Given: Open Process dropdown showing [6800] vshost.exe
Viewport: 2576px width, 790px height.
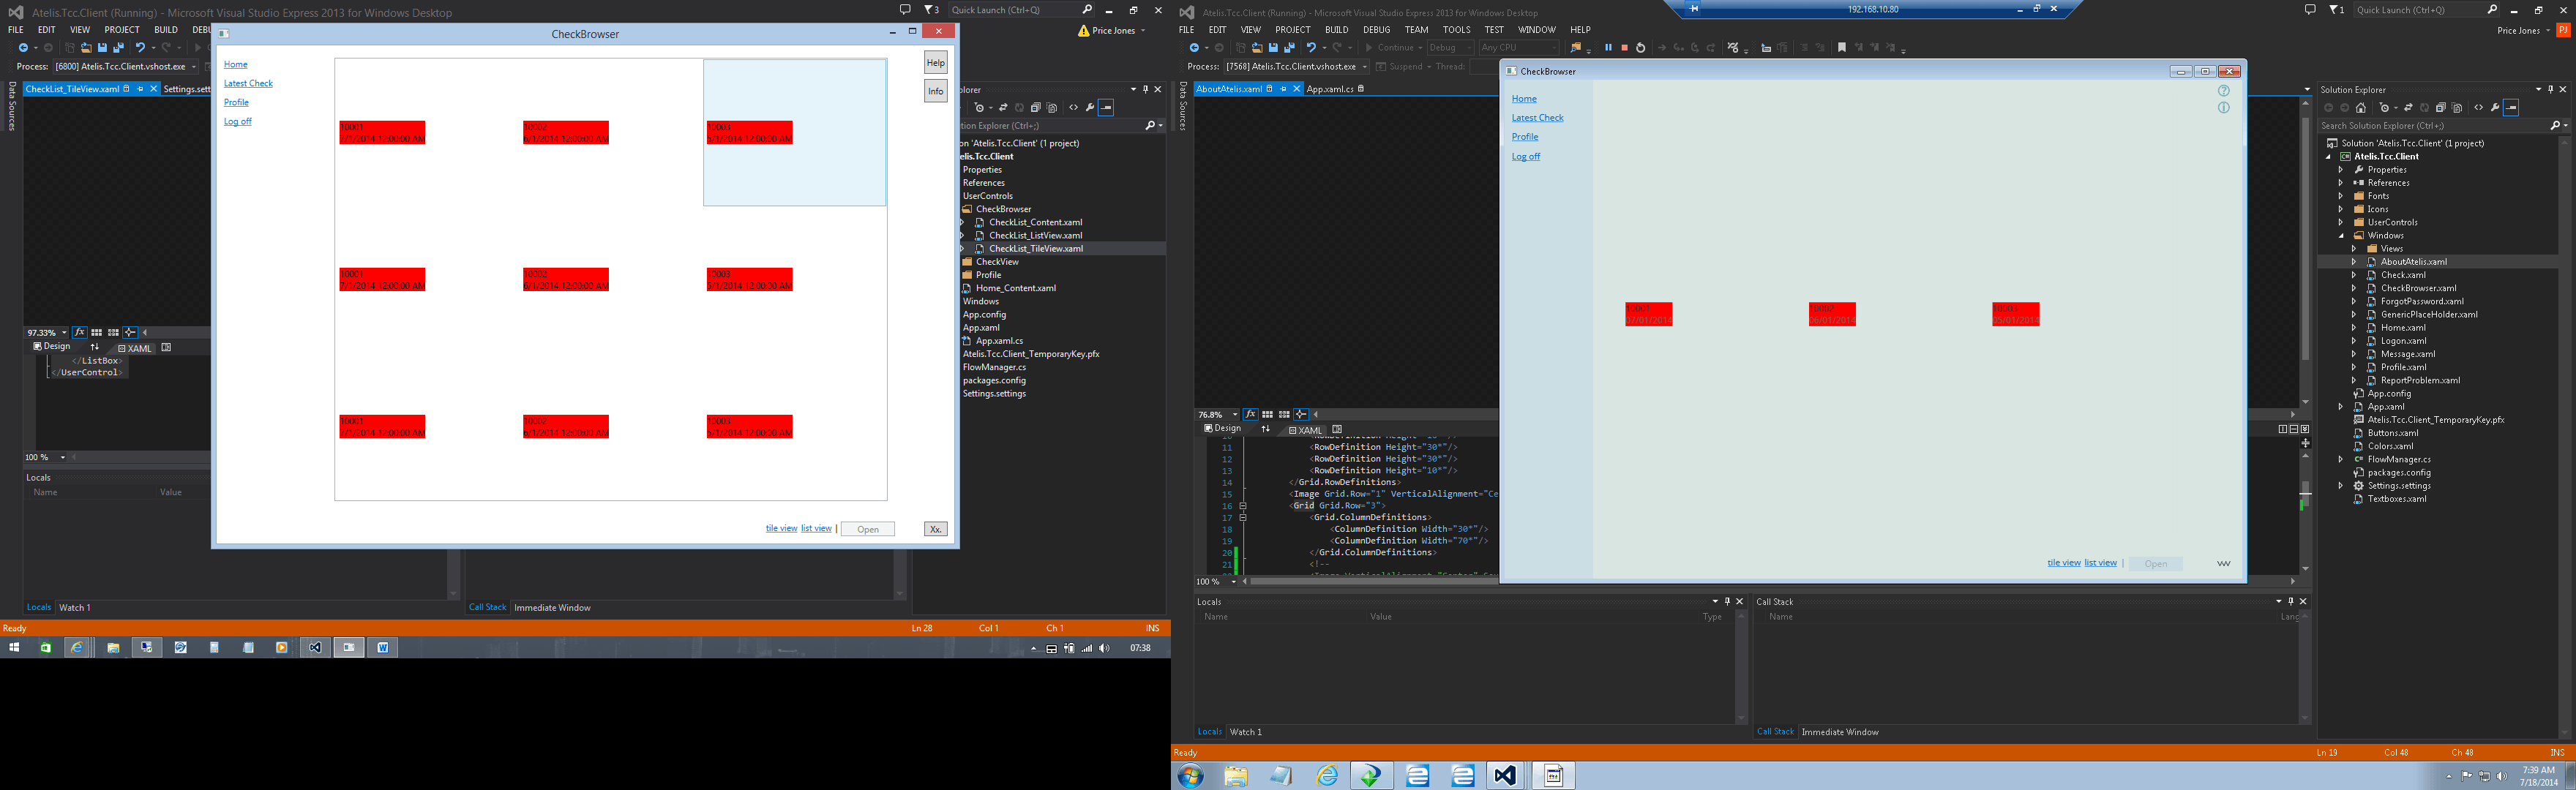Looking at the screenshot, I should click(x=125, y=67).
